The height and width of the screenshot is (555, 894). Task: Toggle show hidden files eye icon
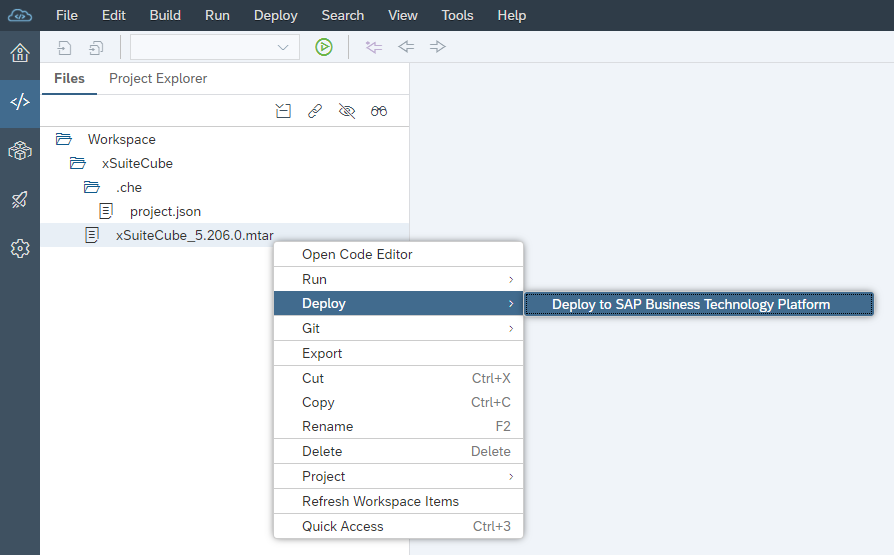pyautogui.click(x=347, y=111)
